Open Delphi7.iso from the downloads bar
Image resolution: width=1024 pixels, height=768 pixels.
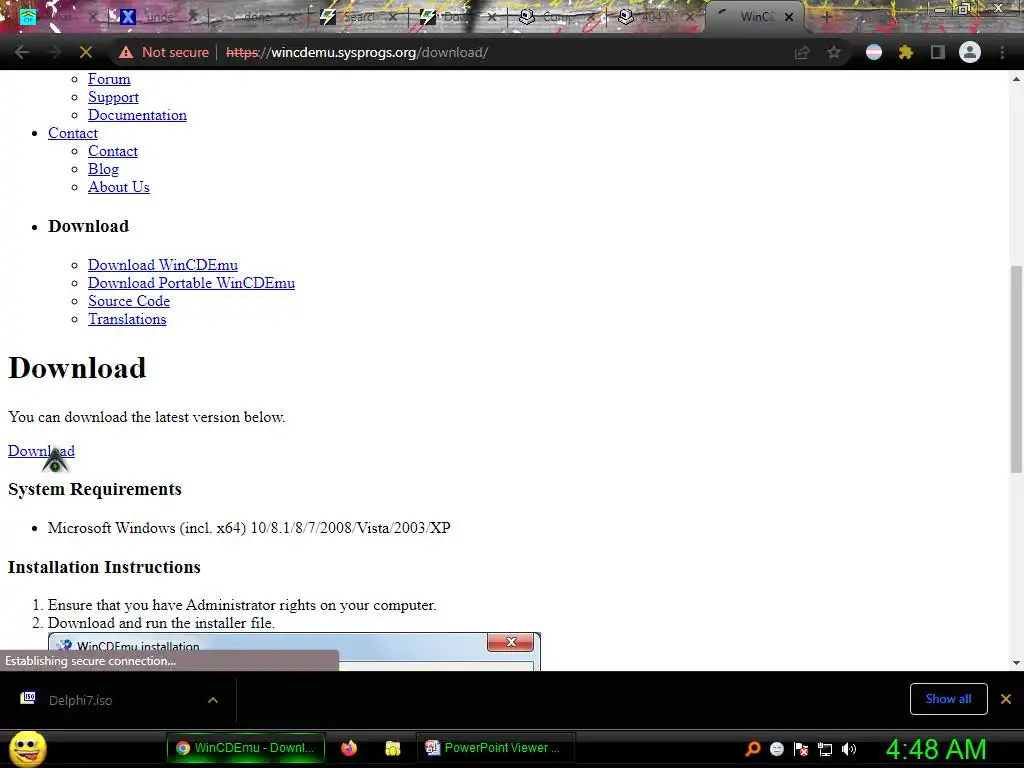[80, 700]
